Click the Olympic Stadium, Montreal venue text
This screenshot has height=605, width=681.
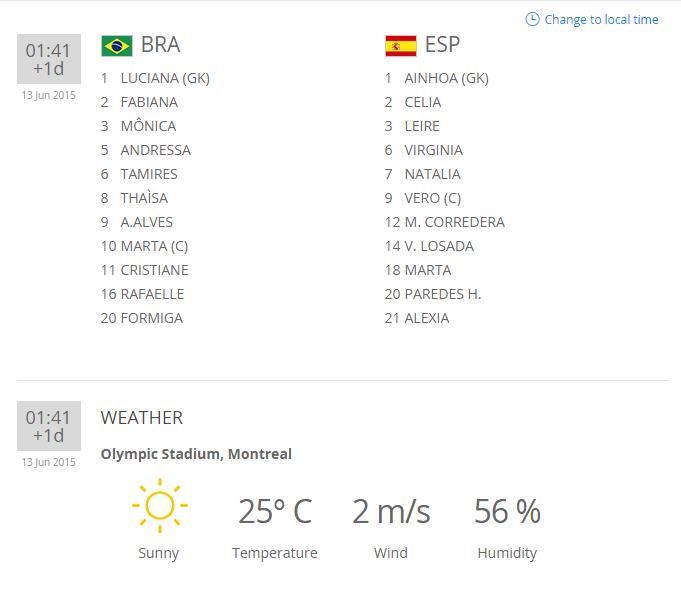click(196, 454)
